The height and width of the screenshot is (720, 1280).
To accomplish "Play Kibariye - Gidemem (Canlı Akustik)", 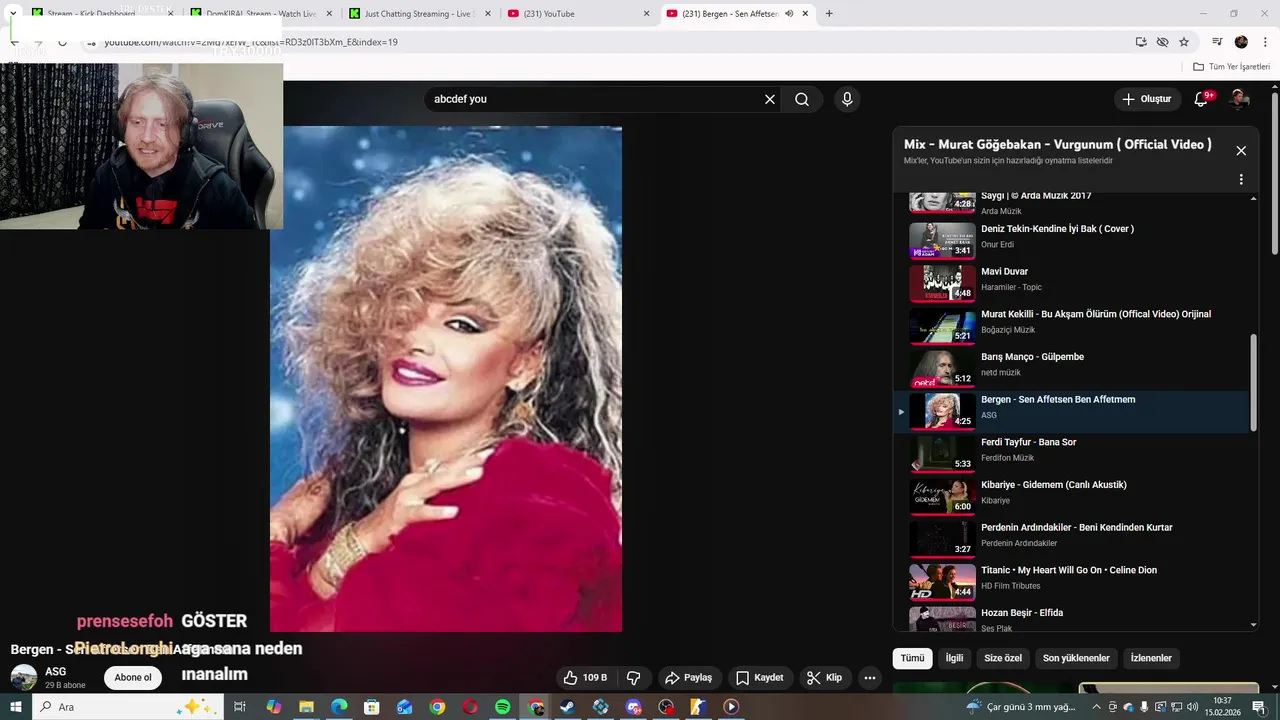I will pyautogui.click(x=1070, y=496).
